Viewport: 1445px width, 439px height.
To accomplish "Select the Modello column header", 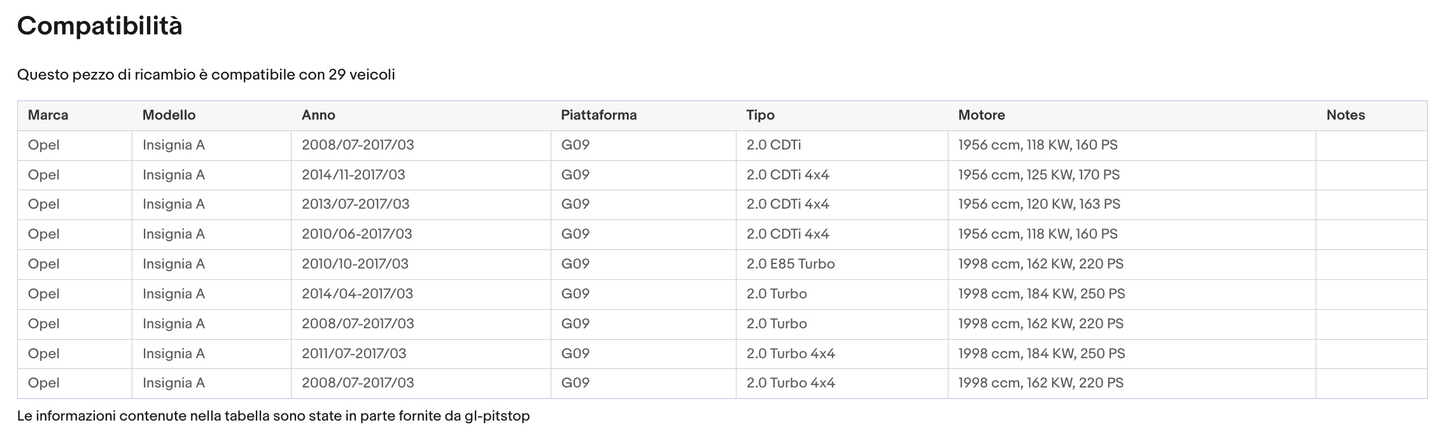I will pyautogui.click(x=169, y=115).
